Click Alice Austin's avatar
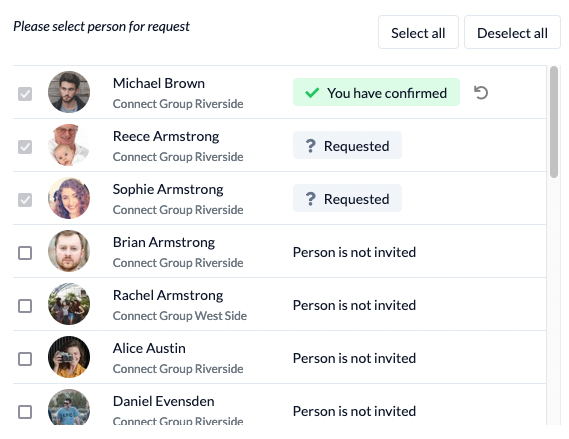Image resolution: width=569 pixels, height=439 pixels. pyautogui.click(x=69, y=357)
